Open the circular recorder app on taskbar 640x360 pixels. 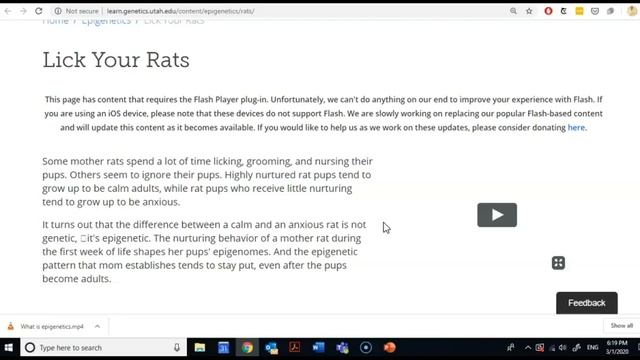tap(366, 348)
